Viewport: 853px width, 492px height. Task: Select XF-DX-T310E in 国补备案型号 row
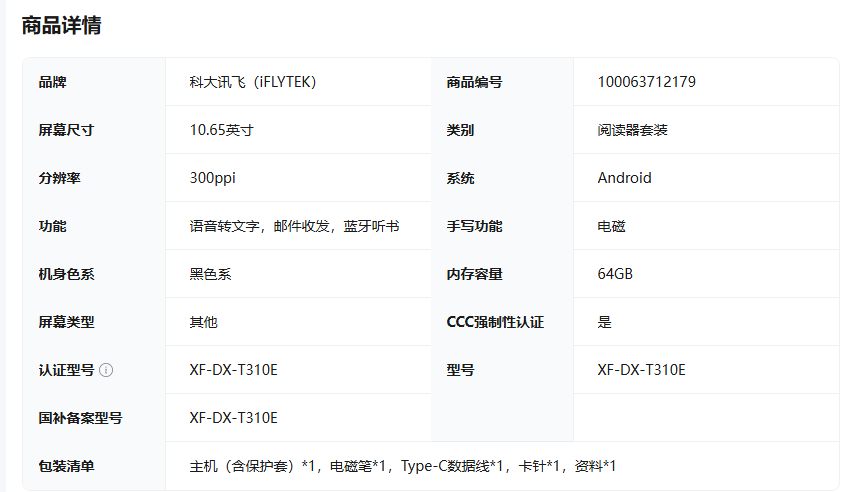[x=233, y=418]
